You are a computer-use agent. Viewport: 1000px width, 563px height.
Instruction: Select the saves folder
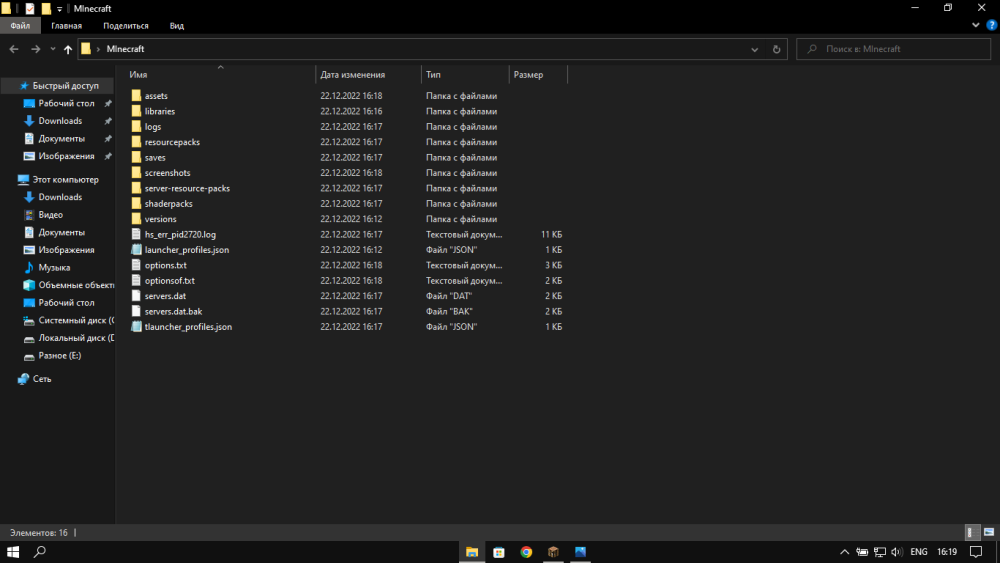(155, 157)
